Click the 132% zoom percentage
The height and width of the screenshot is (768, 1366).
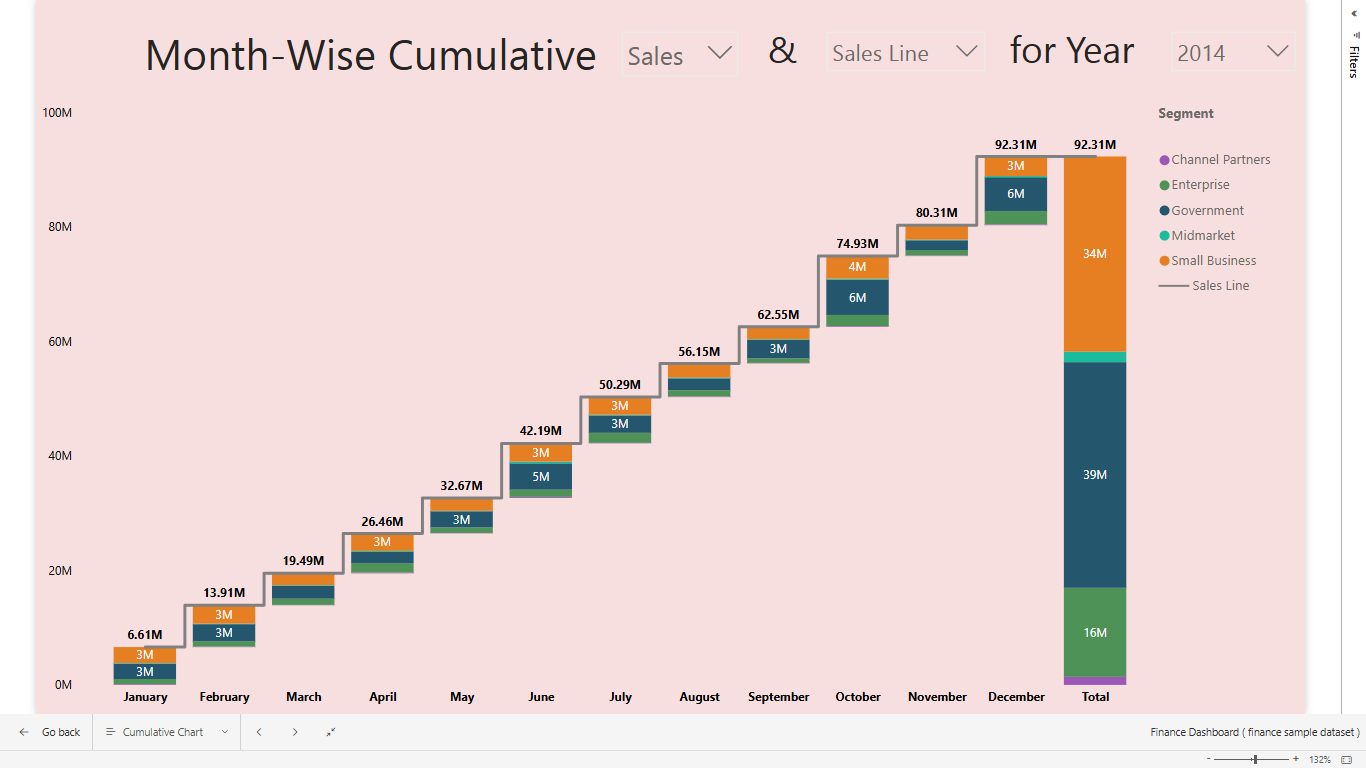pos(1322,760)
